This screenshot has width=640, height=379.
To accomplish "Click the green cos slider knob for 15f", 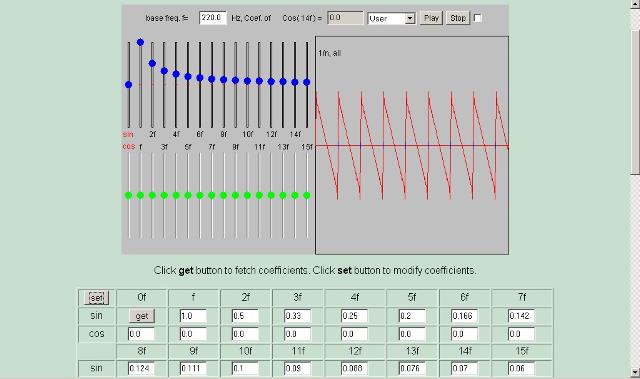I will point(307,195).
